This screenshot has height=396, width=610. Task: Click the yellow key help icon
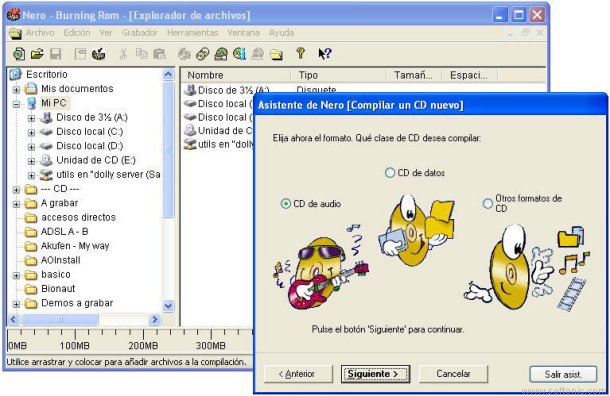(x=300, y=53)
